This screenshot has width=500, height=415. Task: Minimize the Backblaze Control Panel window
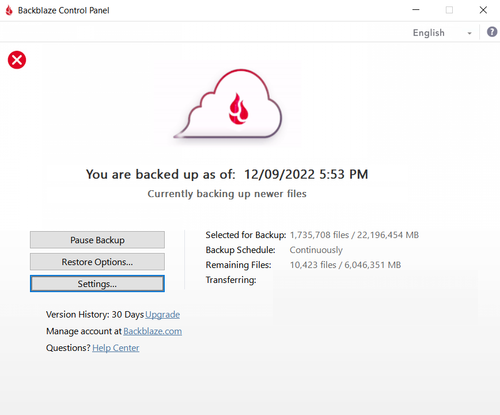(x=416, y=10)
